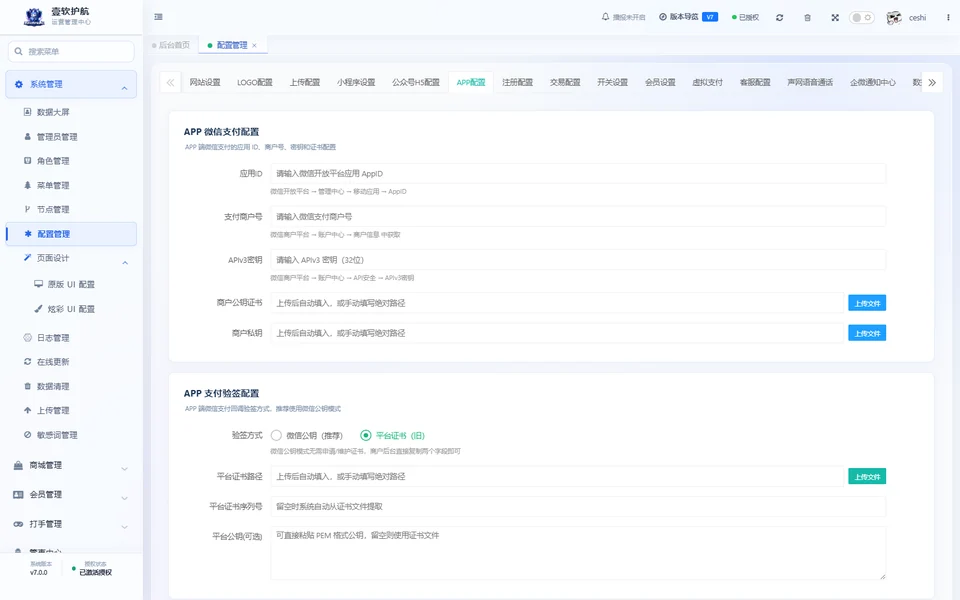Switch to the LOGO配置 tab
The width and height of the screenshot is (960, 600).
coord(255,82)
